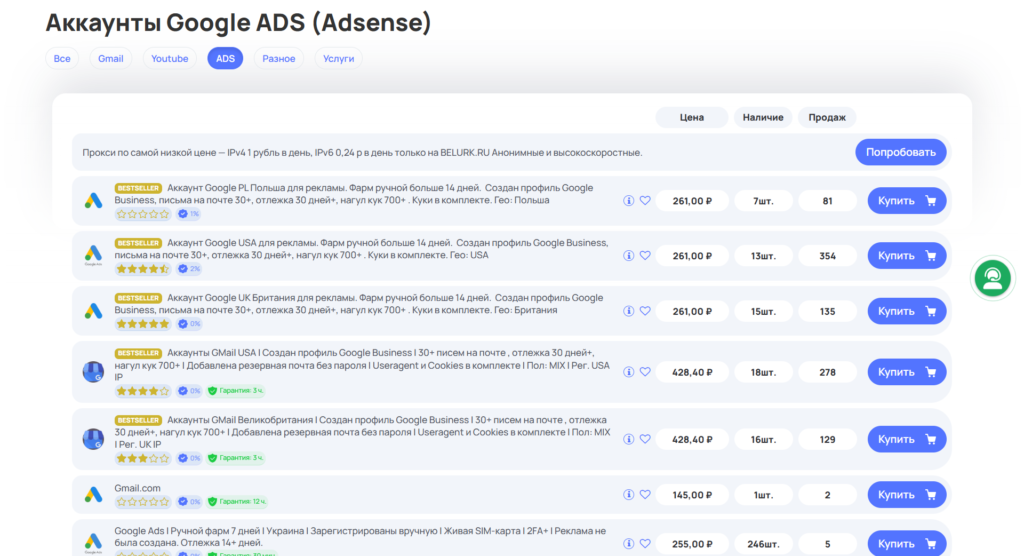Click Google Ads logo of Gmail.com listing

click(x=93, y=495)
